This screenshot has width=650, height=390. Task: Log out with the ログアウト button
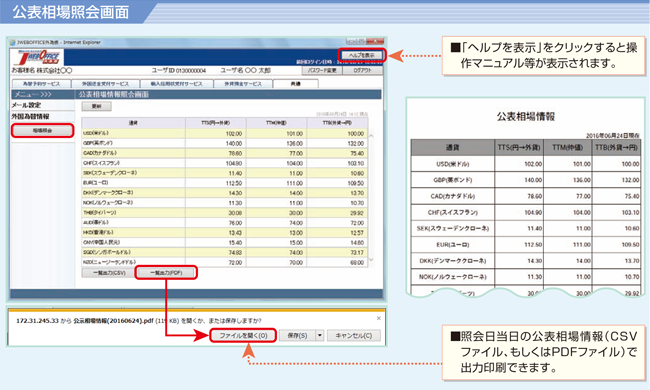[362, 70]
